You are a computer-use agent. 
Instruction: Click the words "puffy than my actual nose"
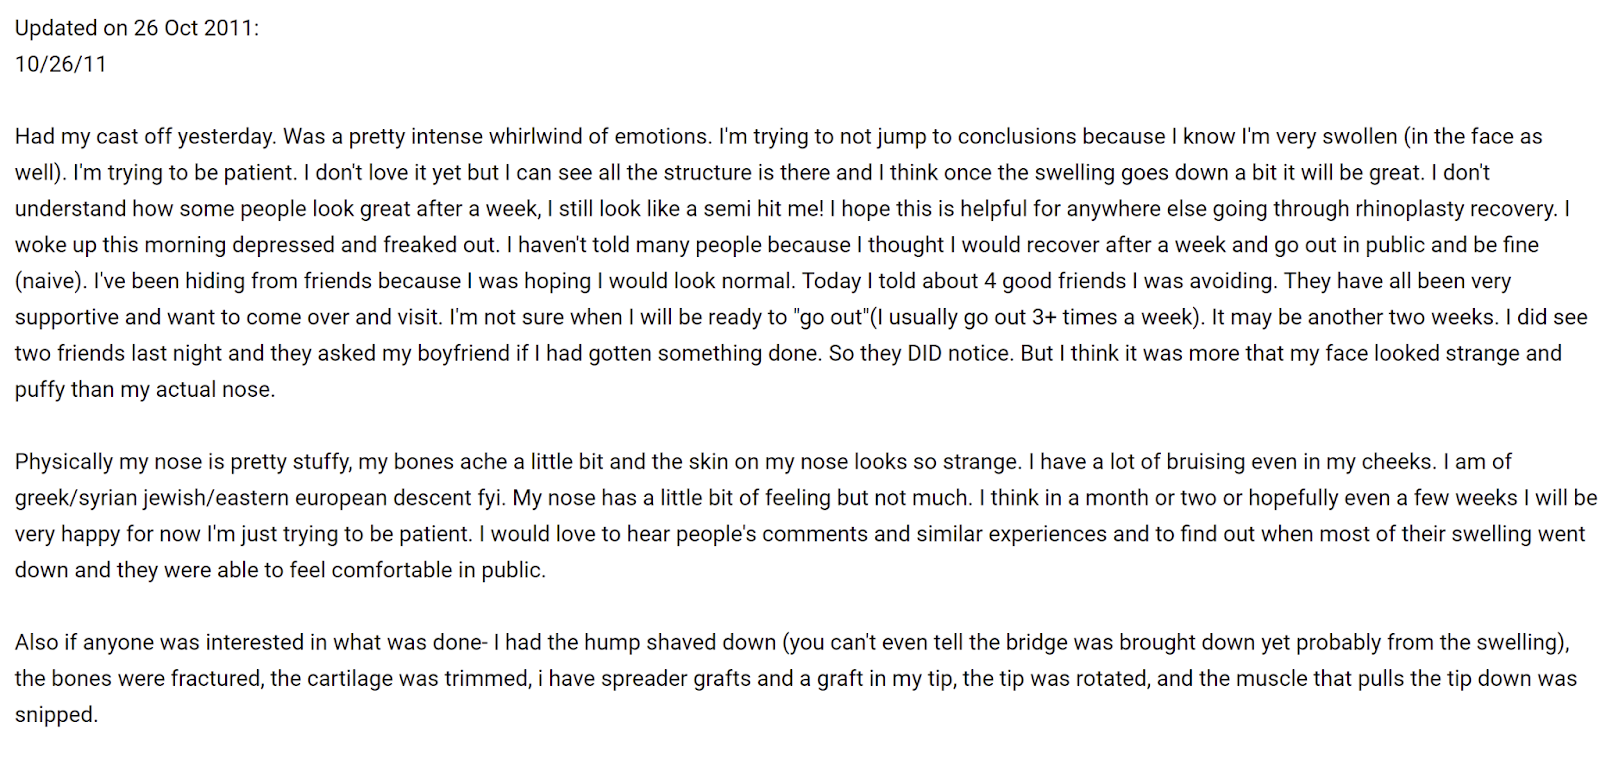click(x=144, y=389)
